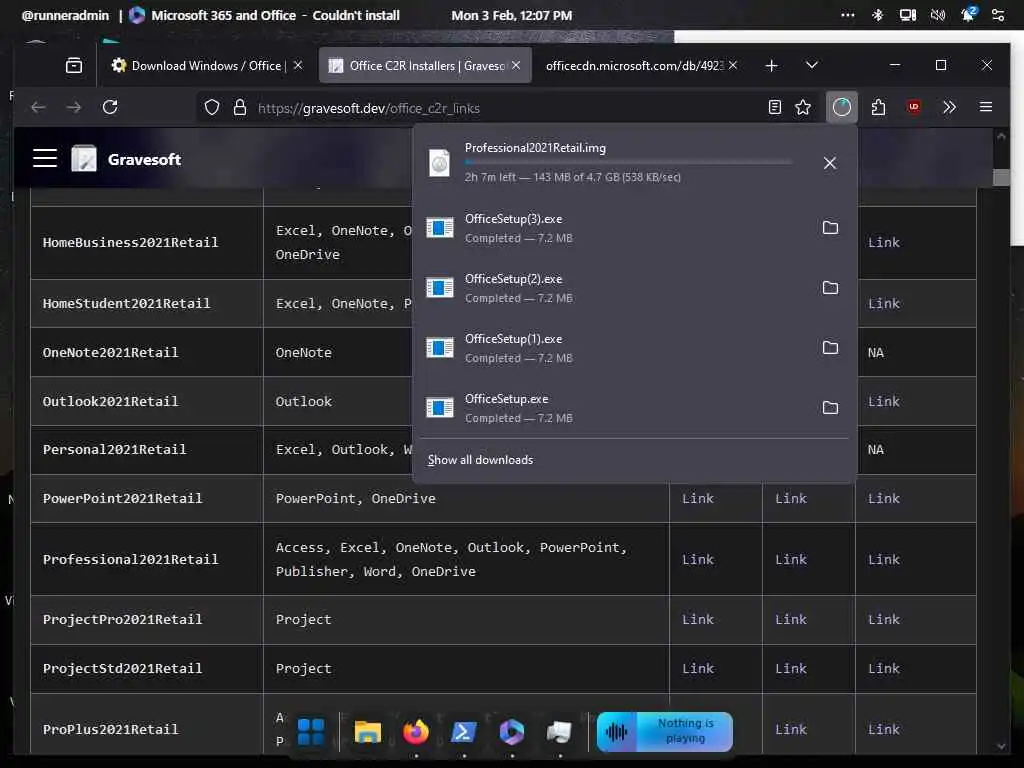List all tabs with the dropdown chevron
Screen dimensions: 1024x768
pos(812,65)
